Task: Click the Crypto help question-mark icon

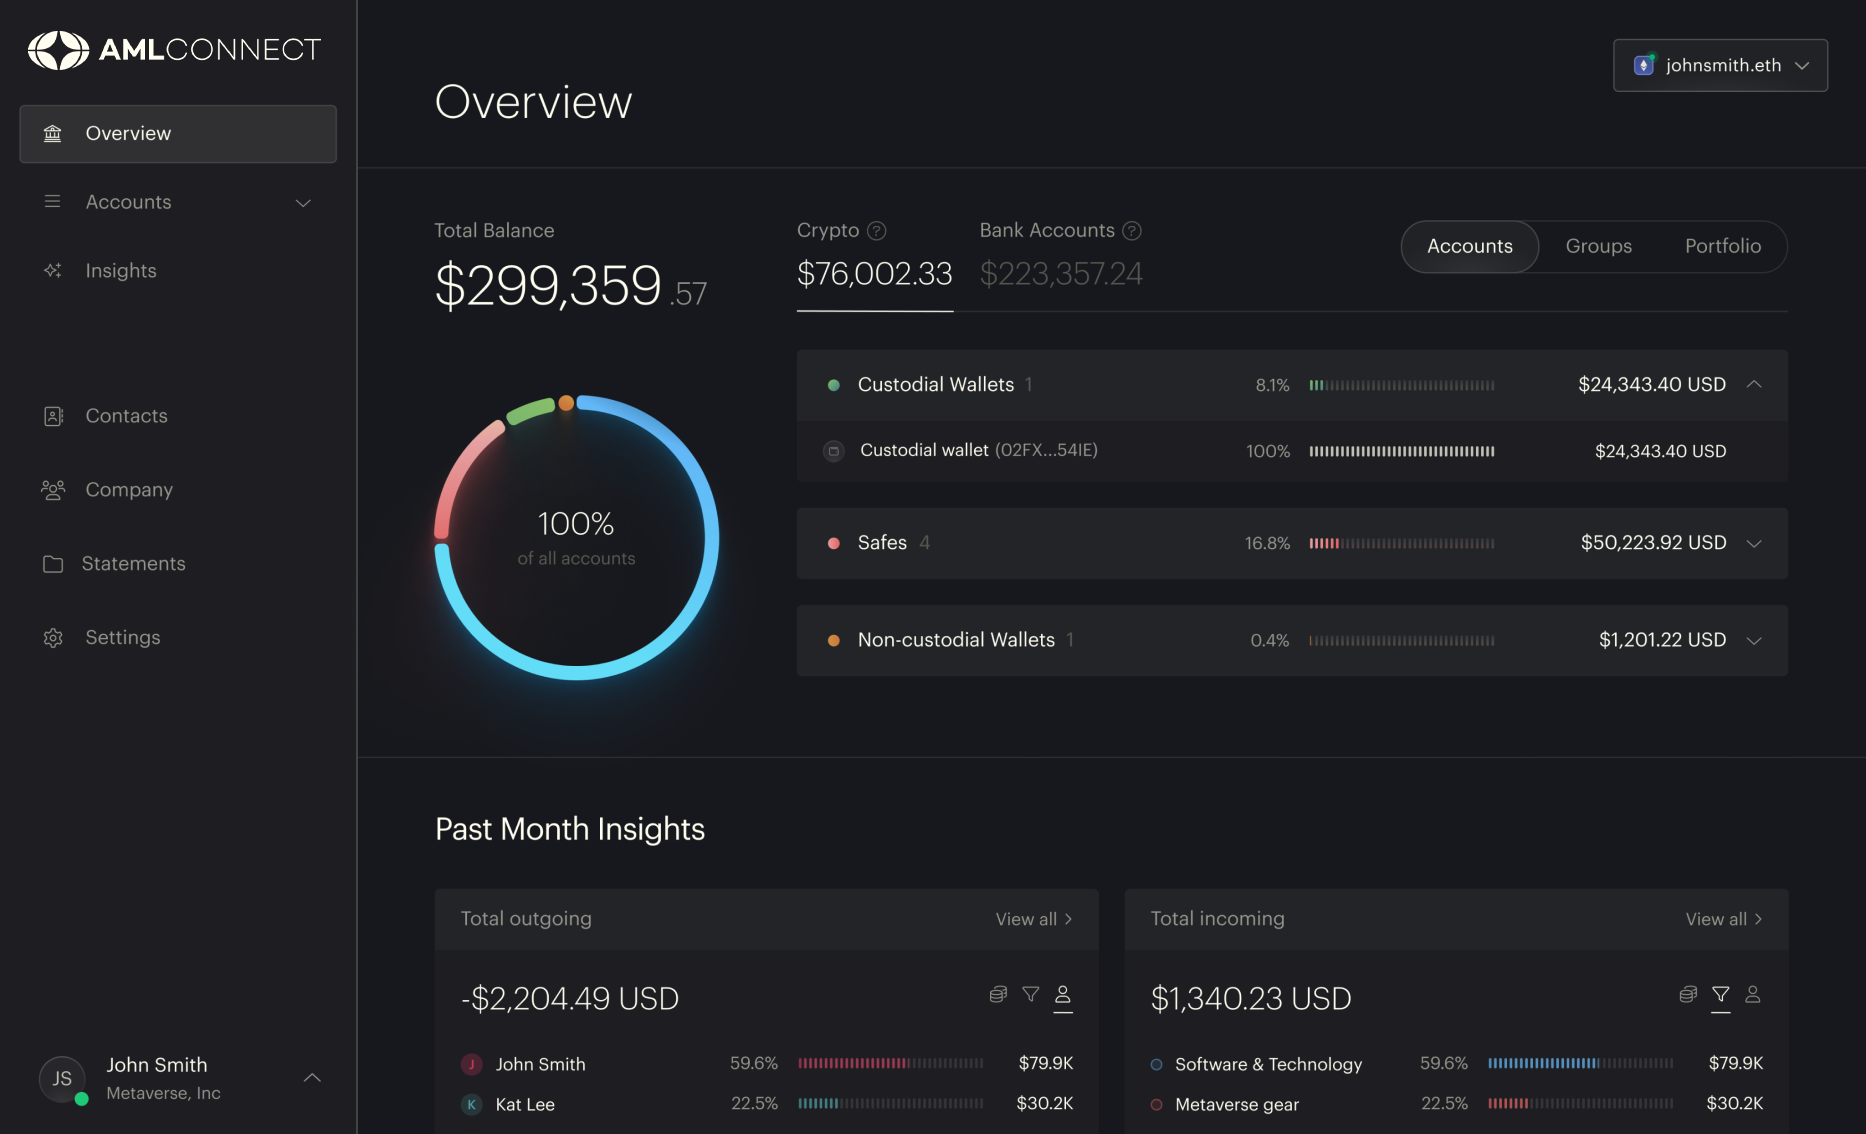Action: tap(877, 231)
